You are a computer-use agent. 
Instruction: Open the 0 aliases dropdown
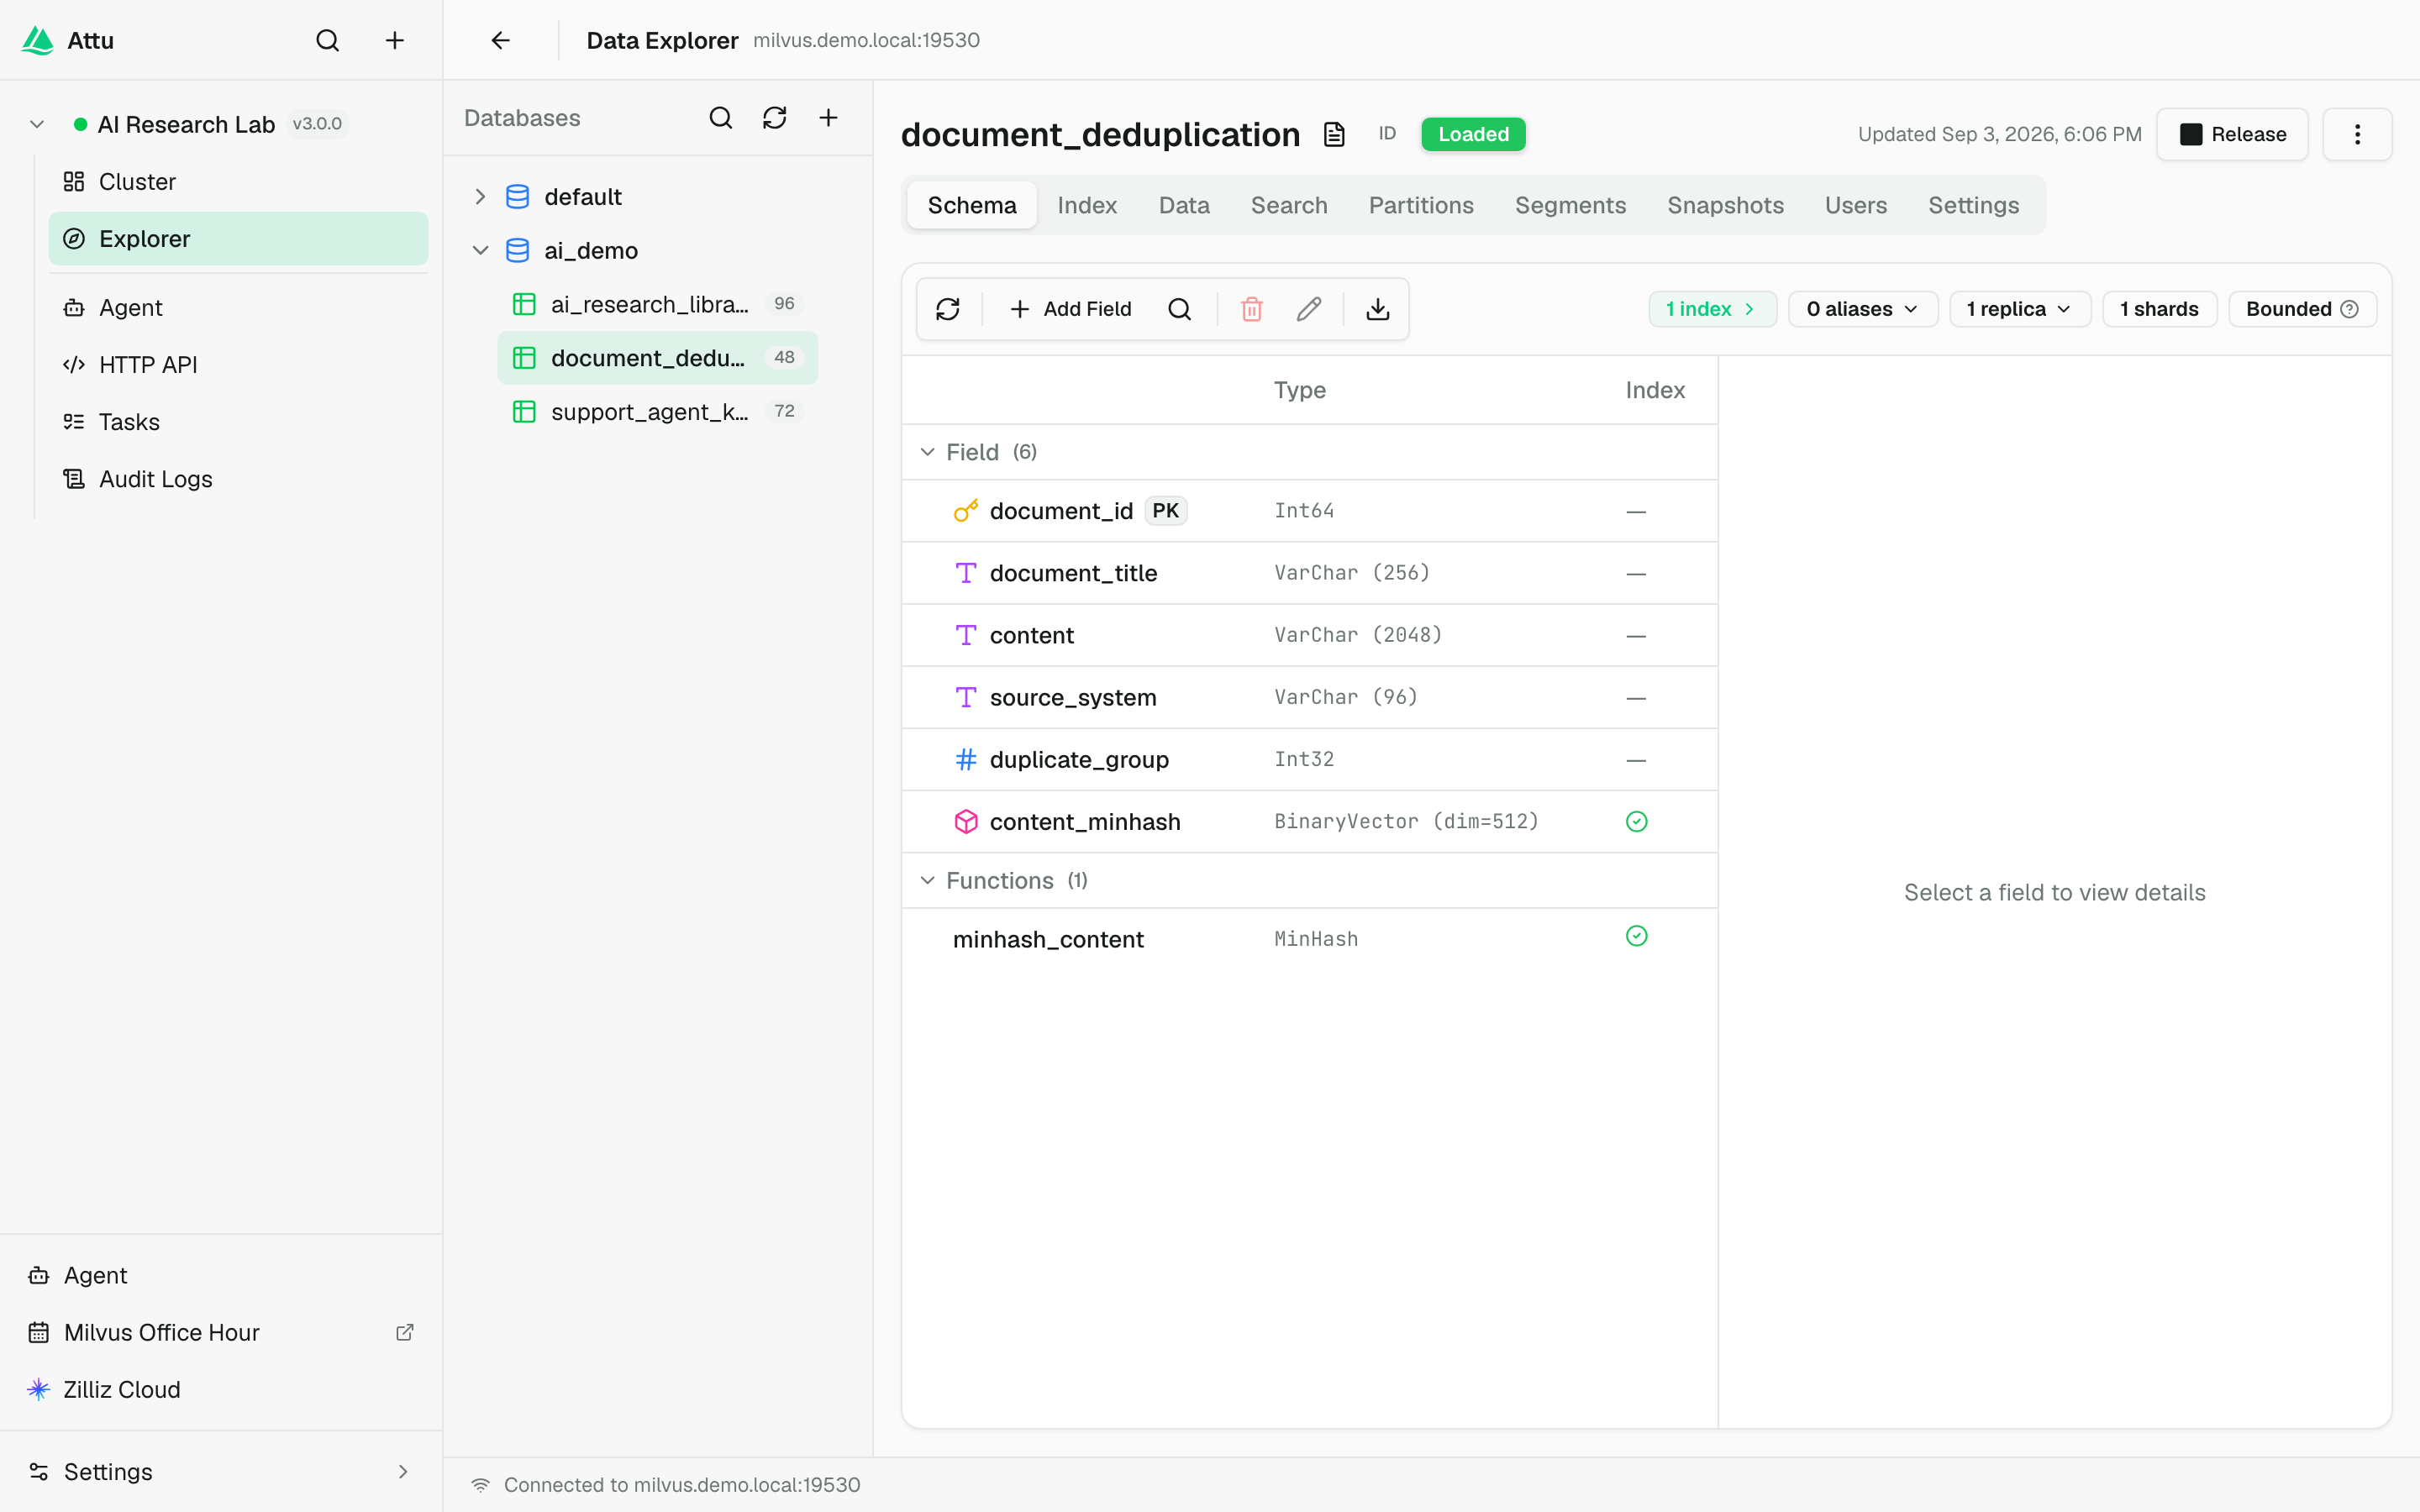pos(1863,309)
